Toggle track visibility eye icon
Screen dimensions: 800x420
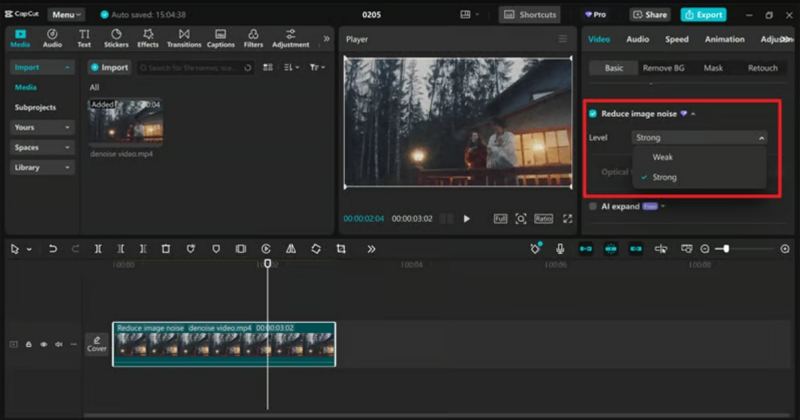click(44, 344)
